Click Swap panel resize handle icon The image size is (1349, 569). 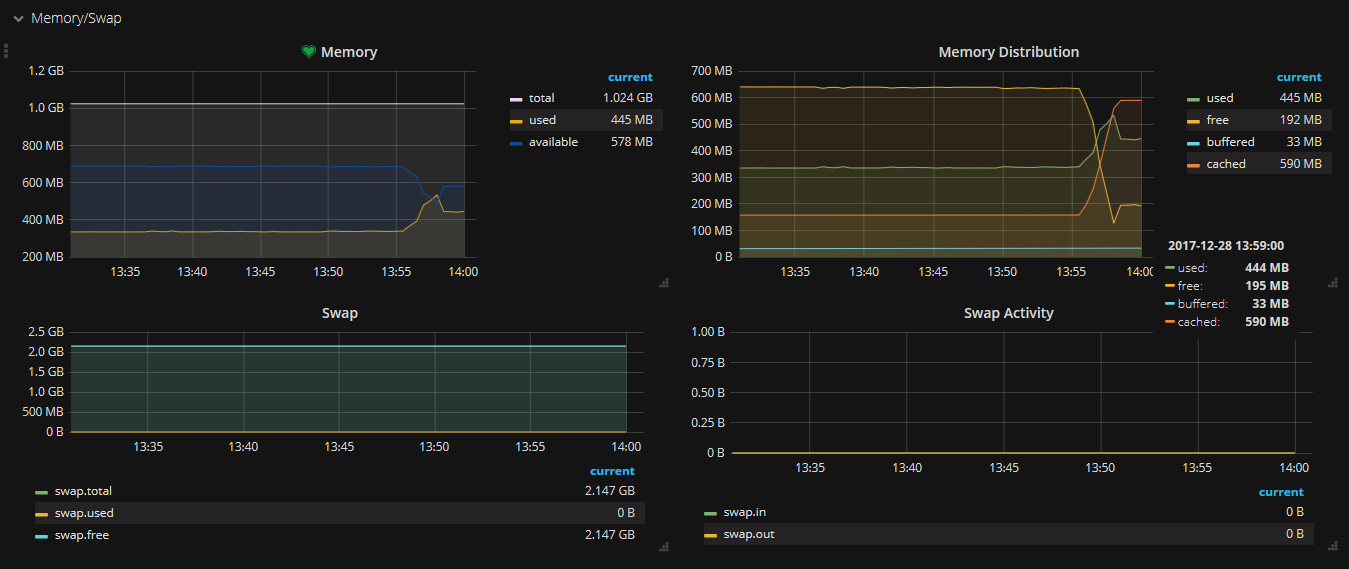click(x=663, y=546)
